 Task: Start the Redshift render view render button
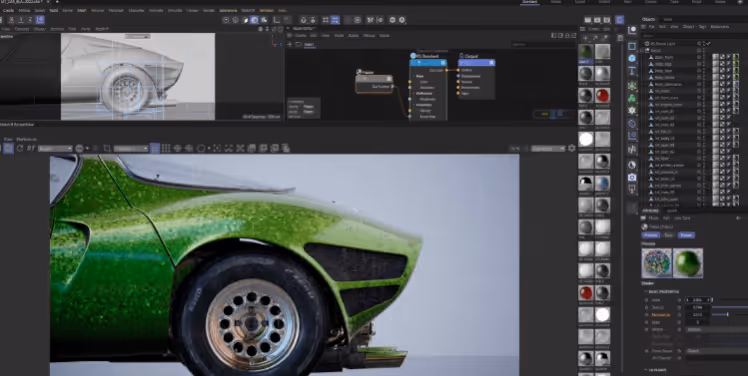(9, 148)
